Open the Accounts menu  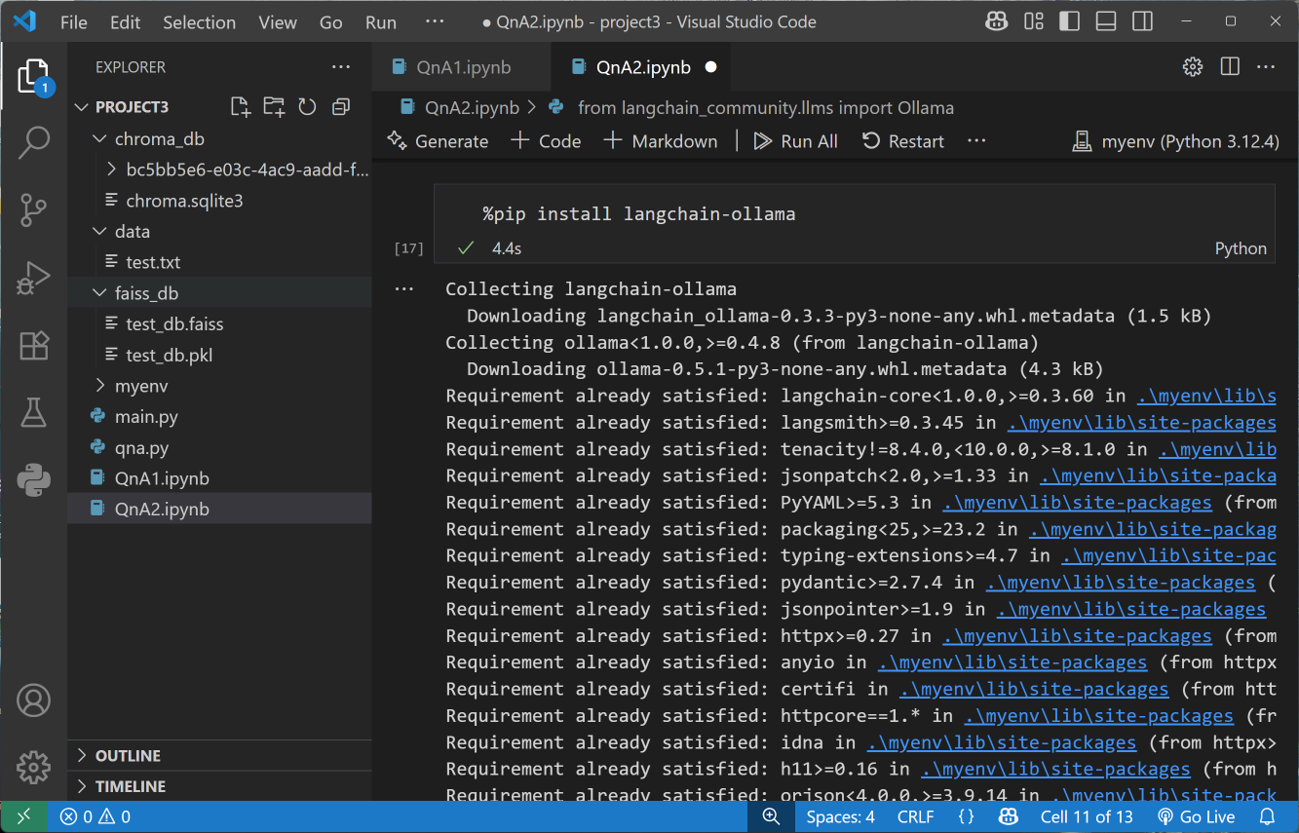click(33, 700)
